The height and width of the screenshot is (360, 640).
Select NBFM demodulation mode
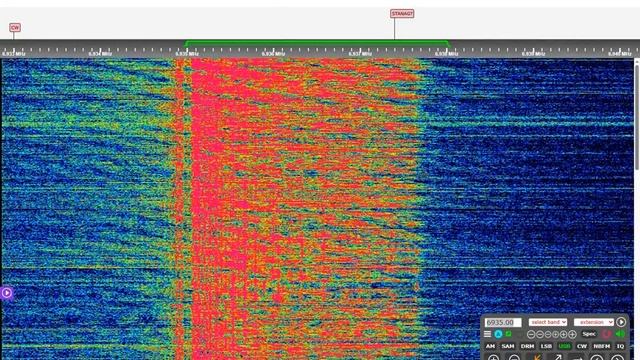pos(602,346)
